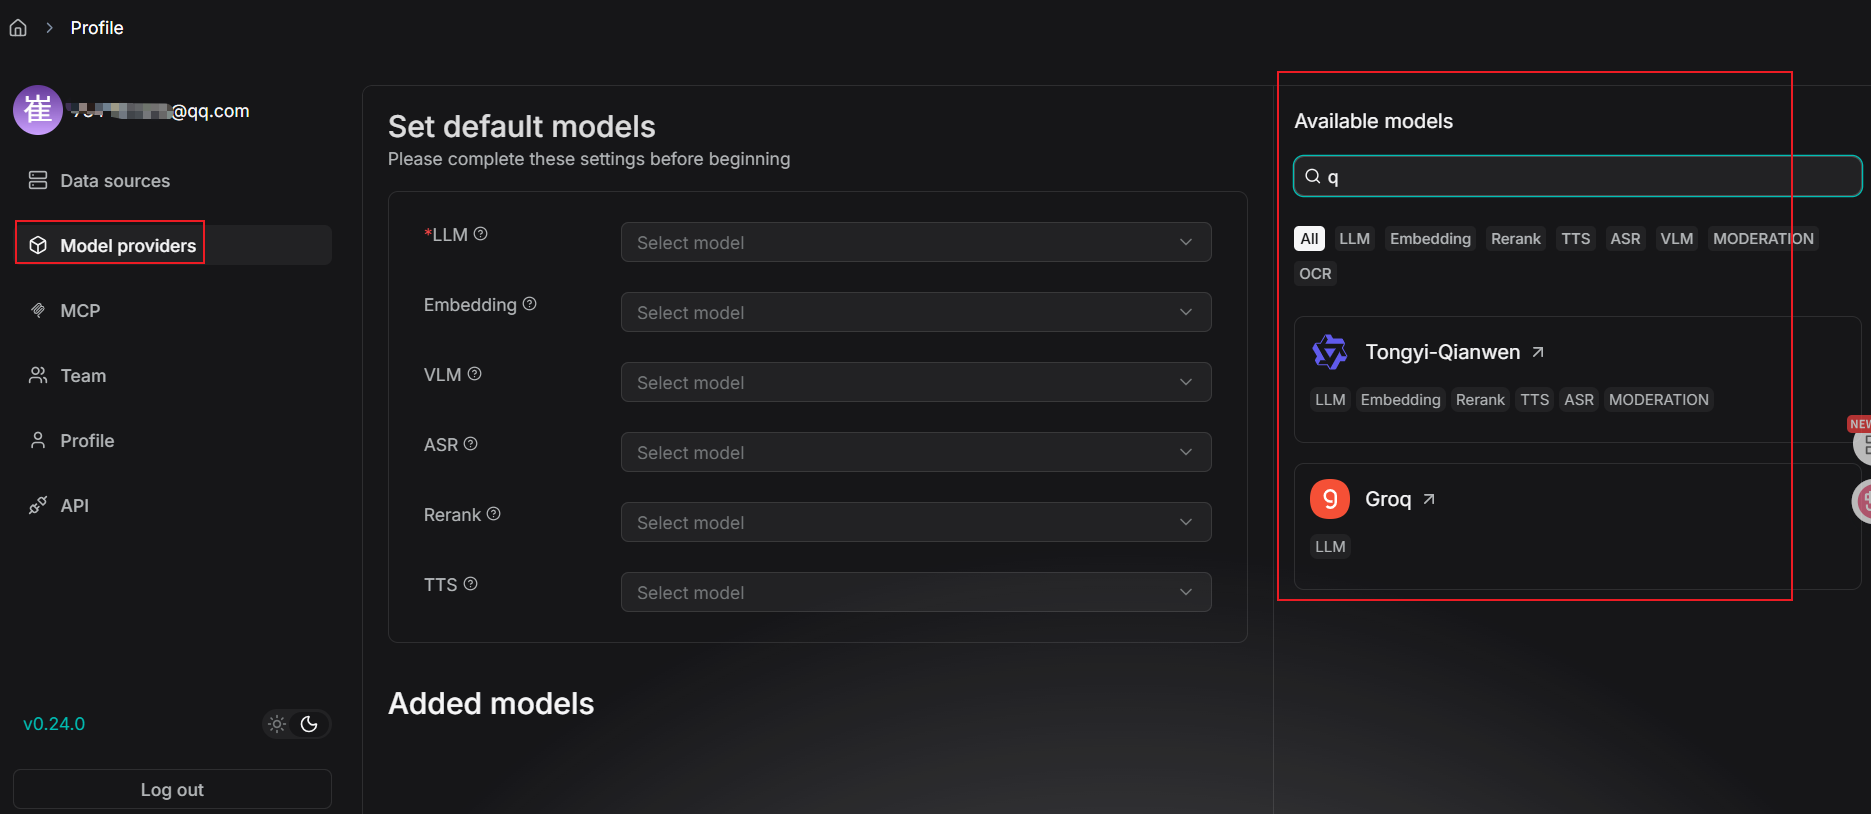The width and height of the screenshot is (1871, 814).
Task: Click the LLM tag on Tongyi-Qianwen card
Action: click(1330, 400)
